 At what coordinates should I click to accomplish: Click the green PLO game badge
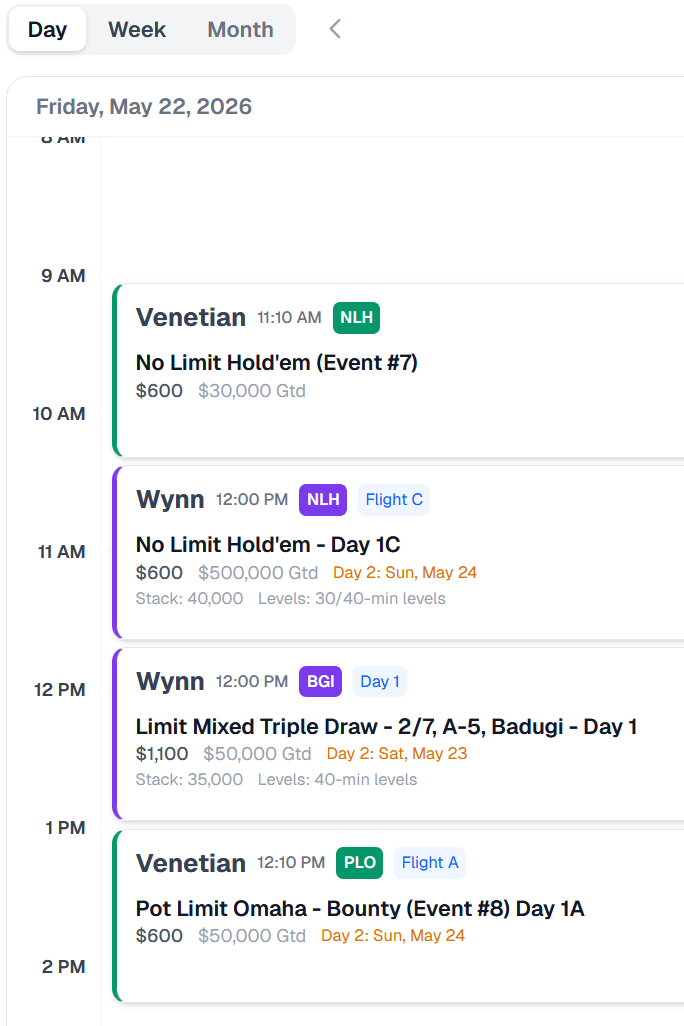click(359, 863)
